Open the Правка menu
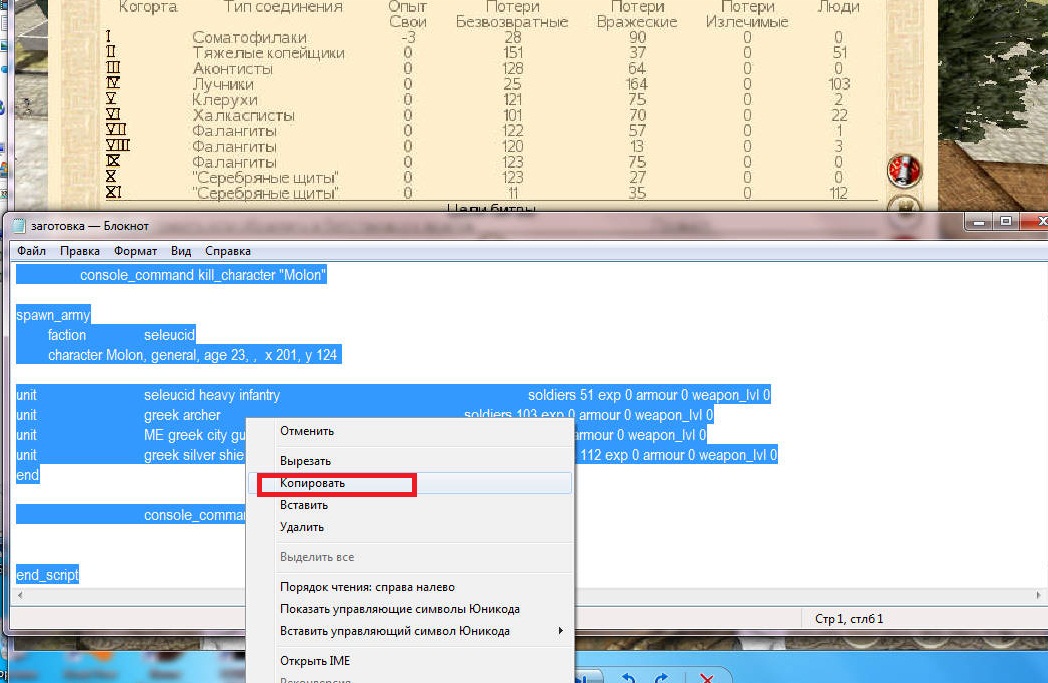Screen dimensions: 1048x683 (x=79, y=251)
